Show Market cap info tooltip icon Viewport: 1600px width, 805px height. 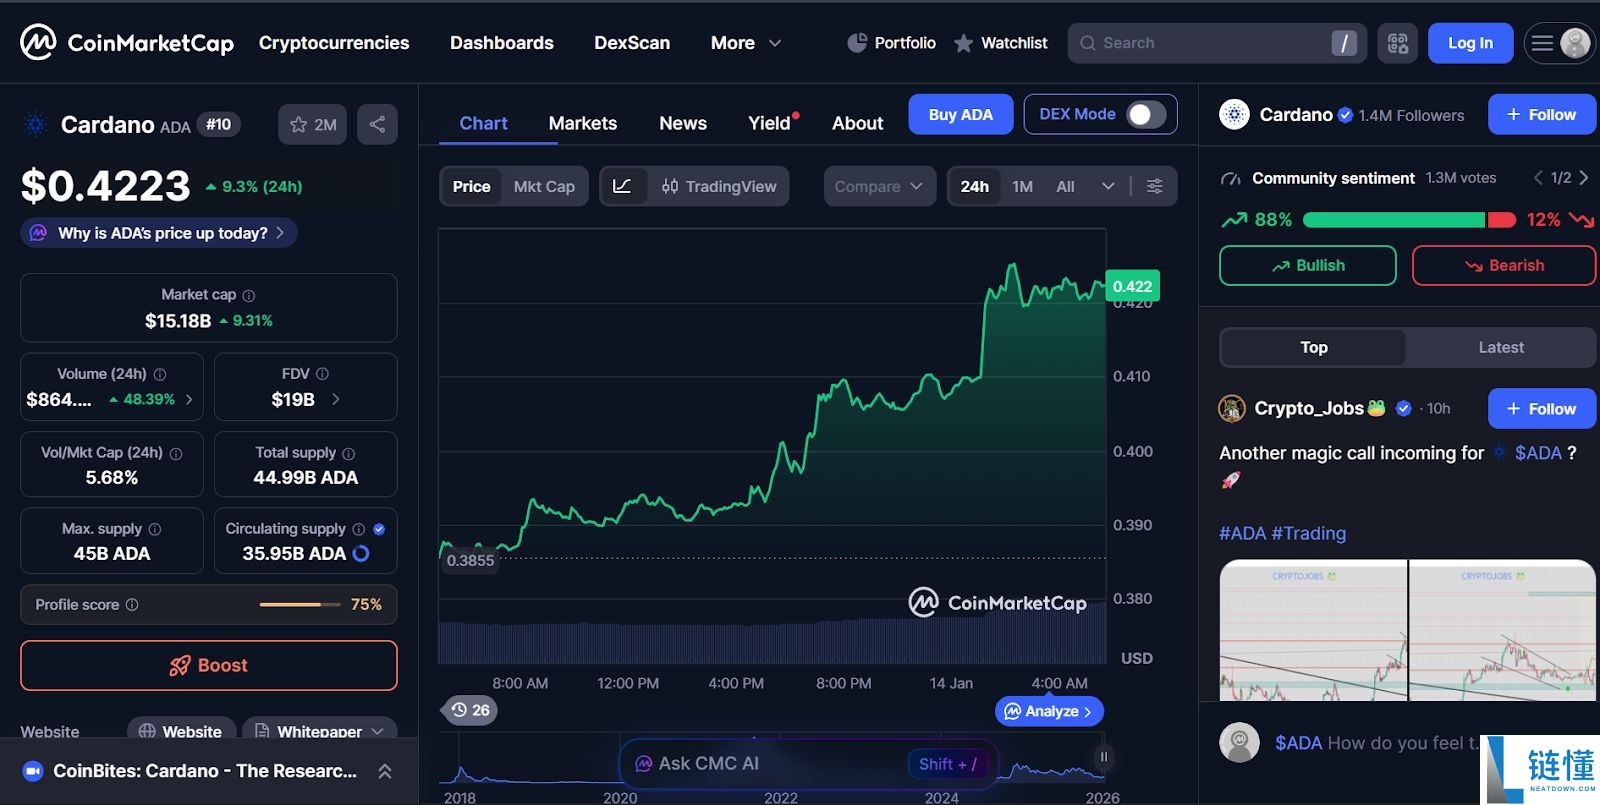tap(249, 296)
